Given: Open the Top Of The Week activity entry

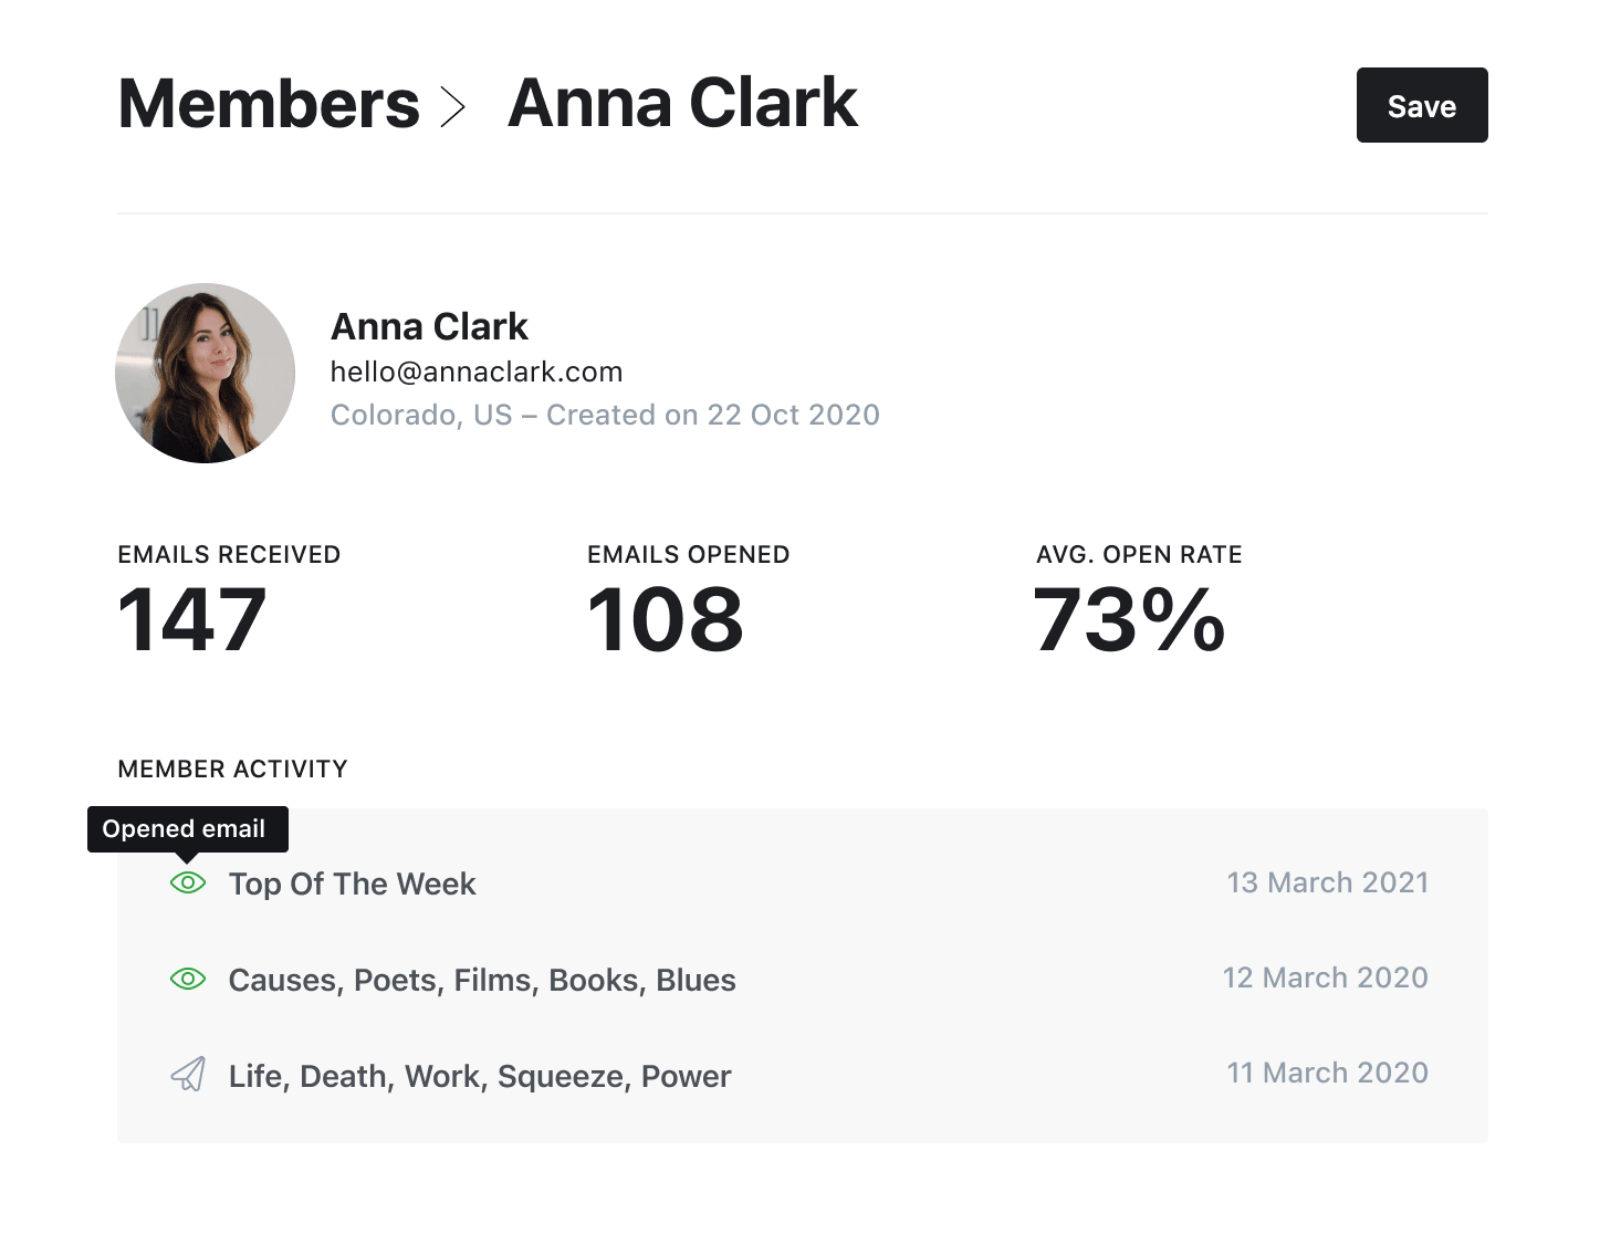Looking at the screenshot, I should [x=352, y=884].
